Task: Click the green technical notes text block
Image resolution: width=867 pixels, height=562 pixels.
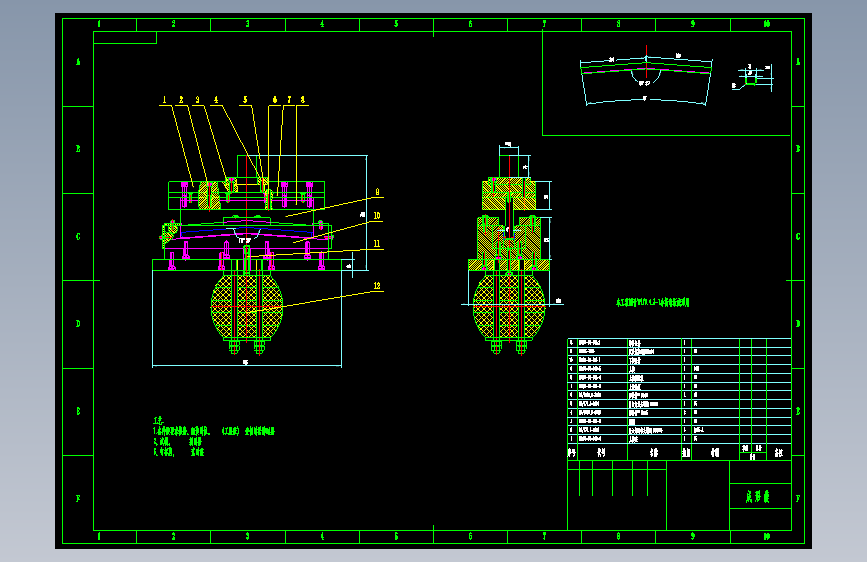Action: click(213, 436)
